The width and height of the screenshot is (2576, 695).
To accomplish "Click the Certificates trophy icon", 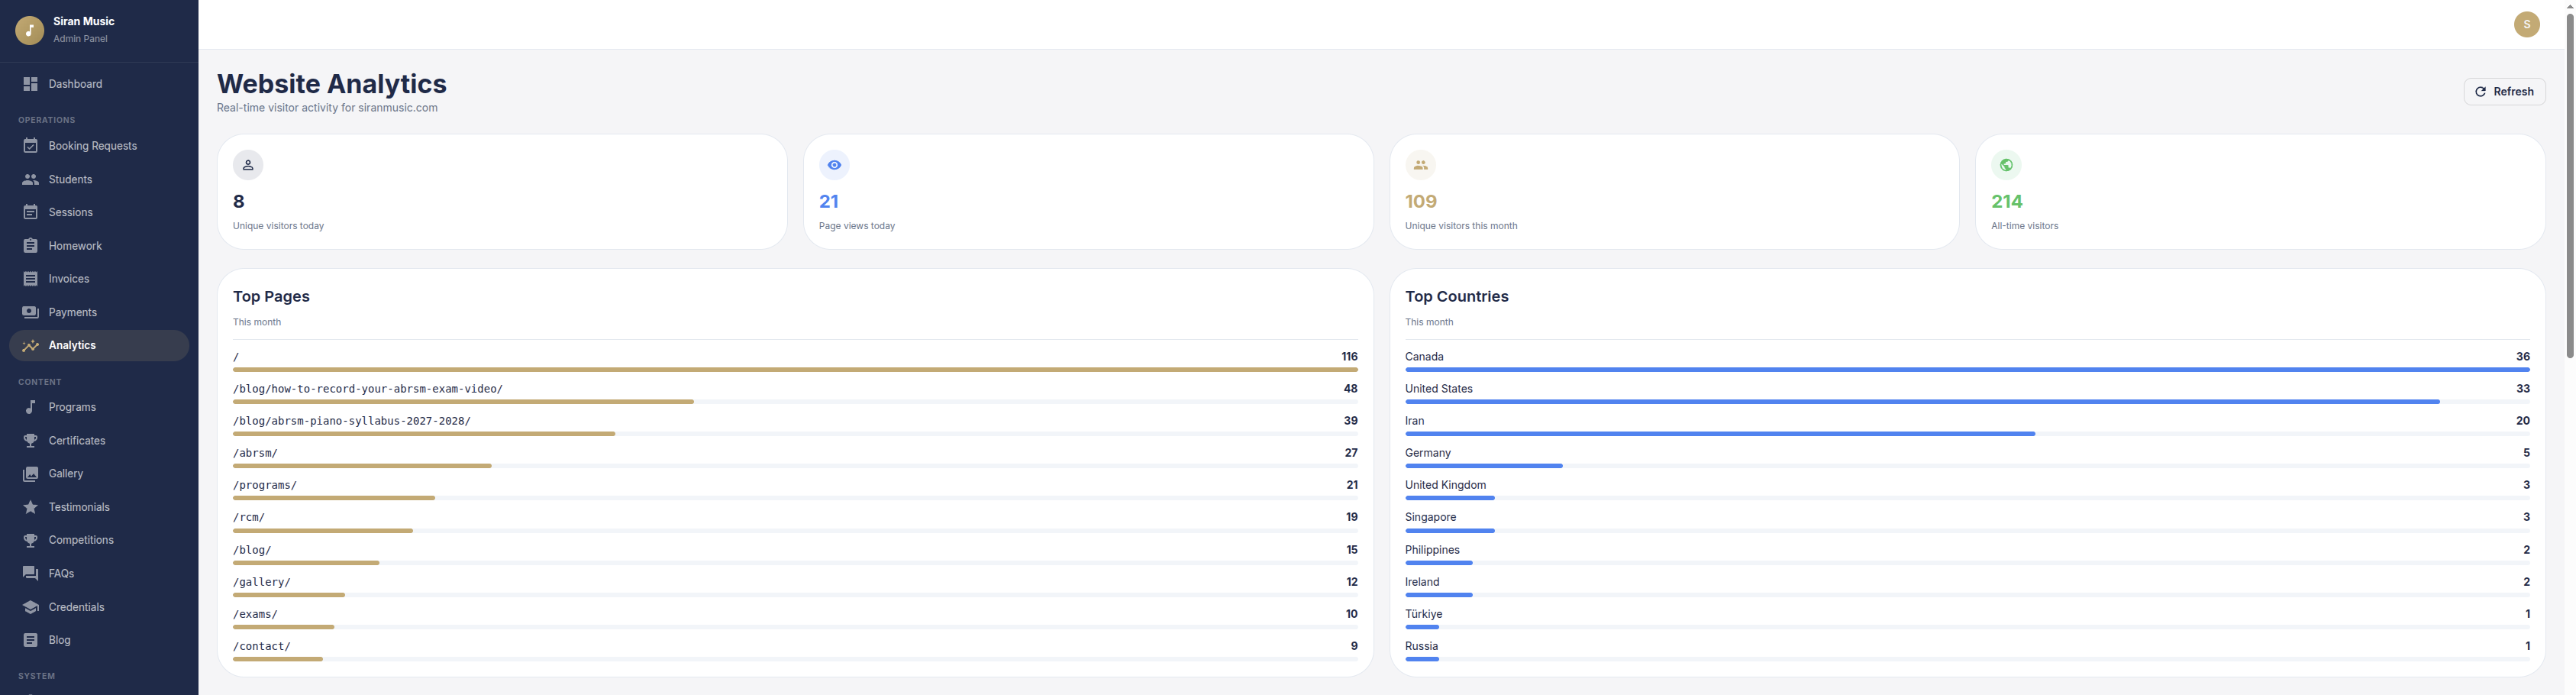I will [31, 440].
